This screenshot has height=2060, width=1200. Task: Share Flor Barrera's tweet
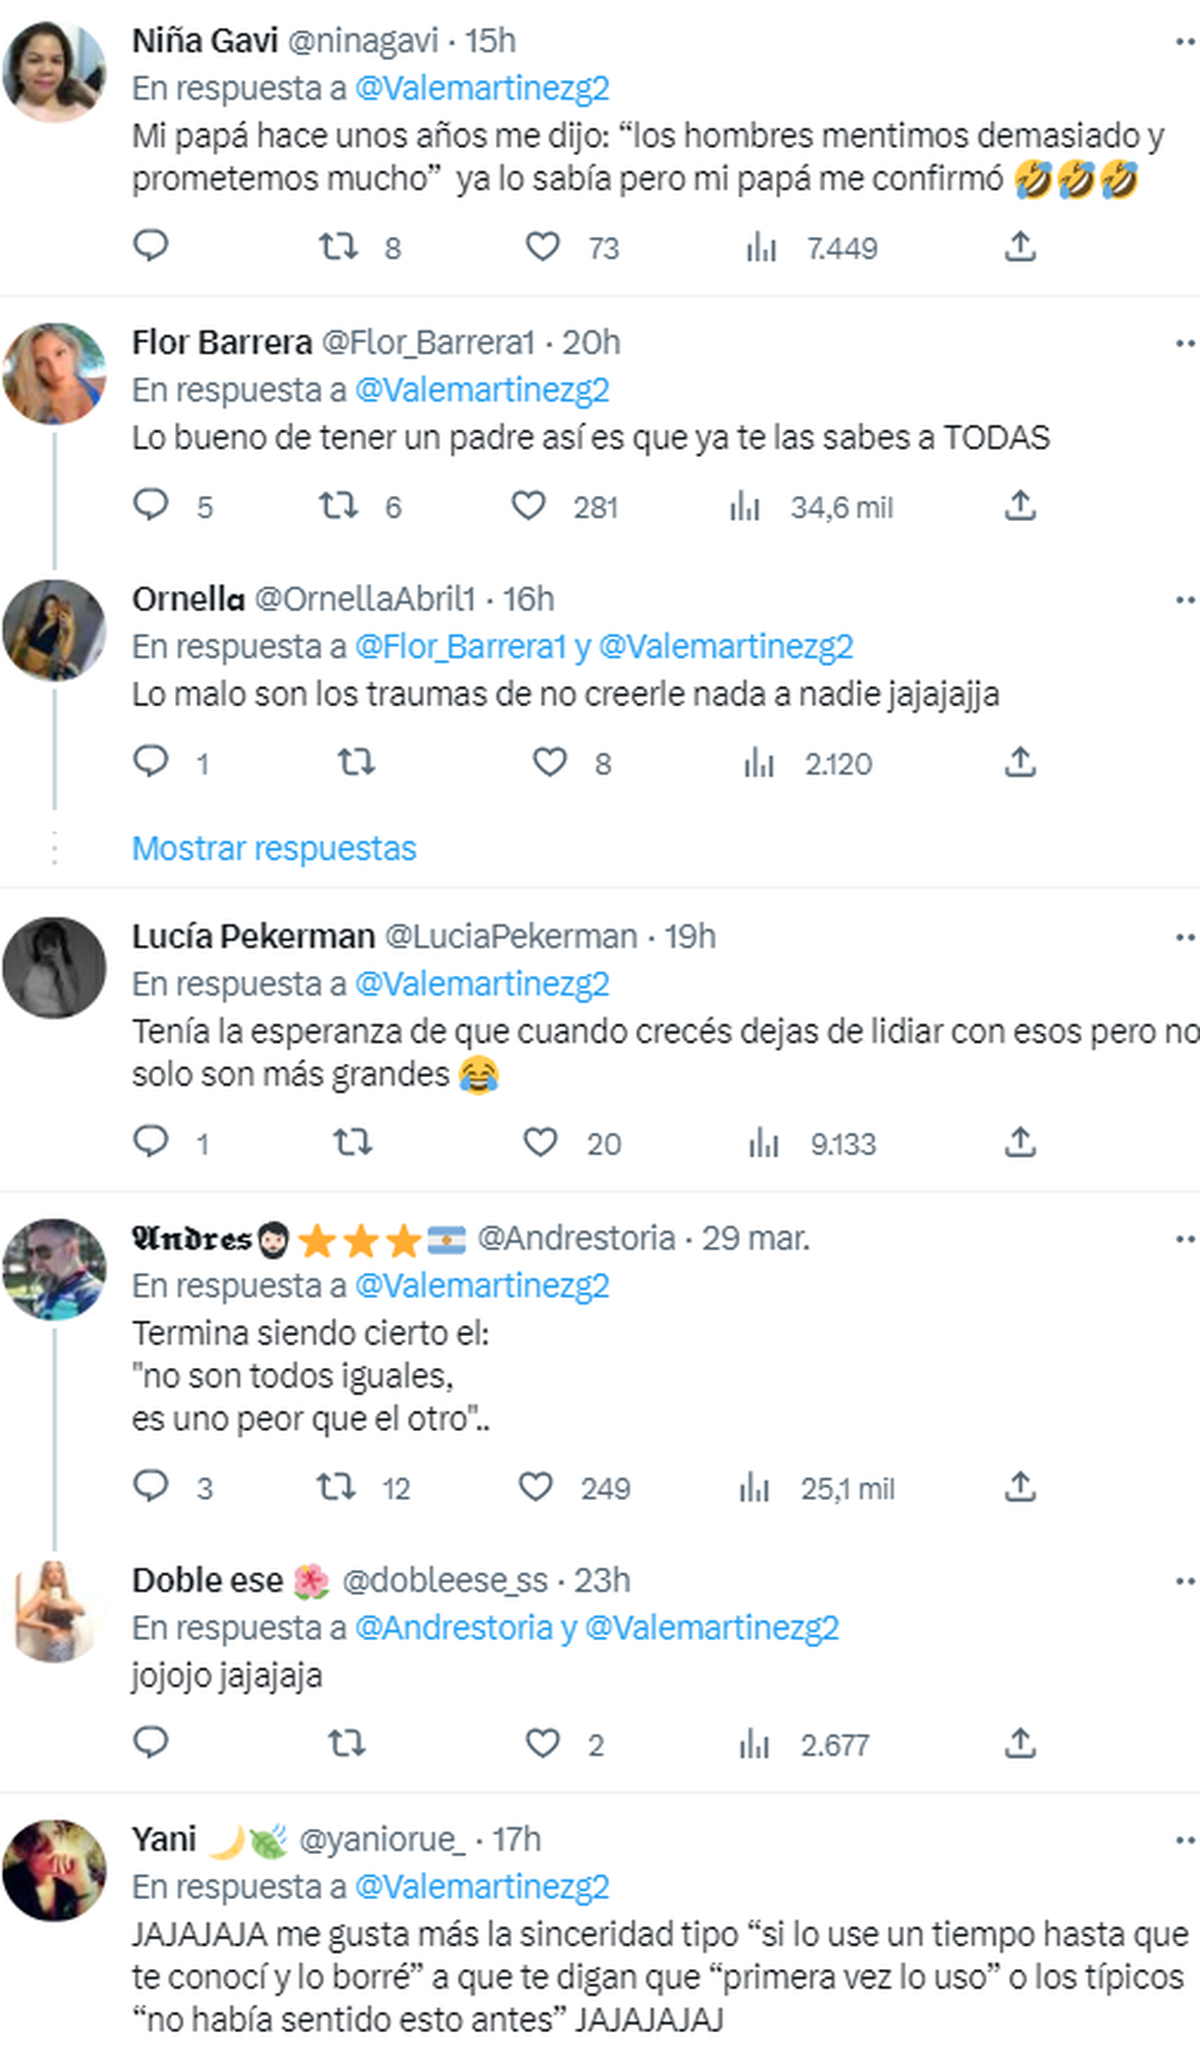(1019, 506)
